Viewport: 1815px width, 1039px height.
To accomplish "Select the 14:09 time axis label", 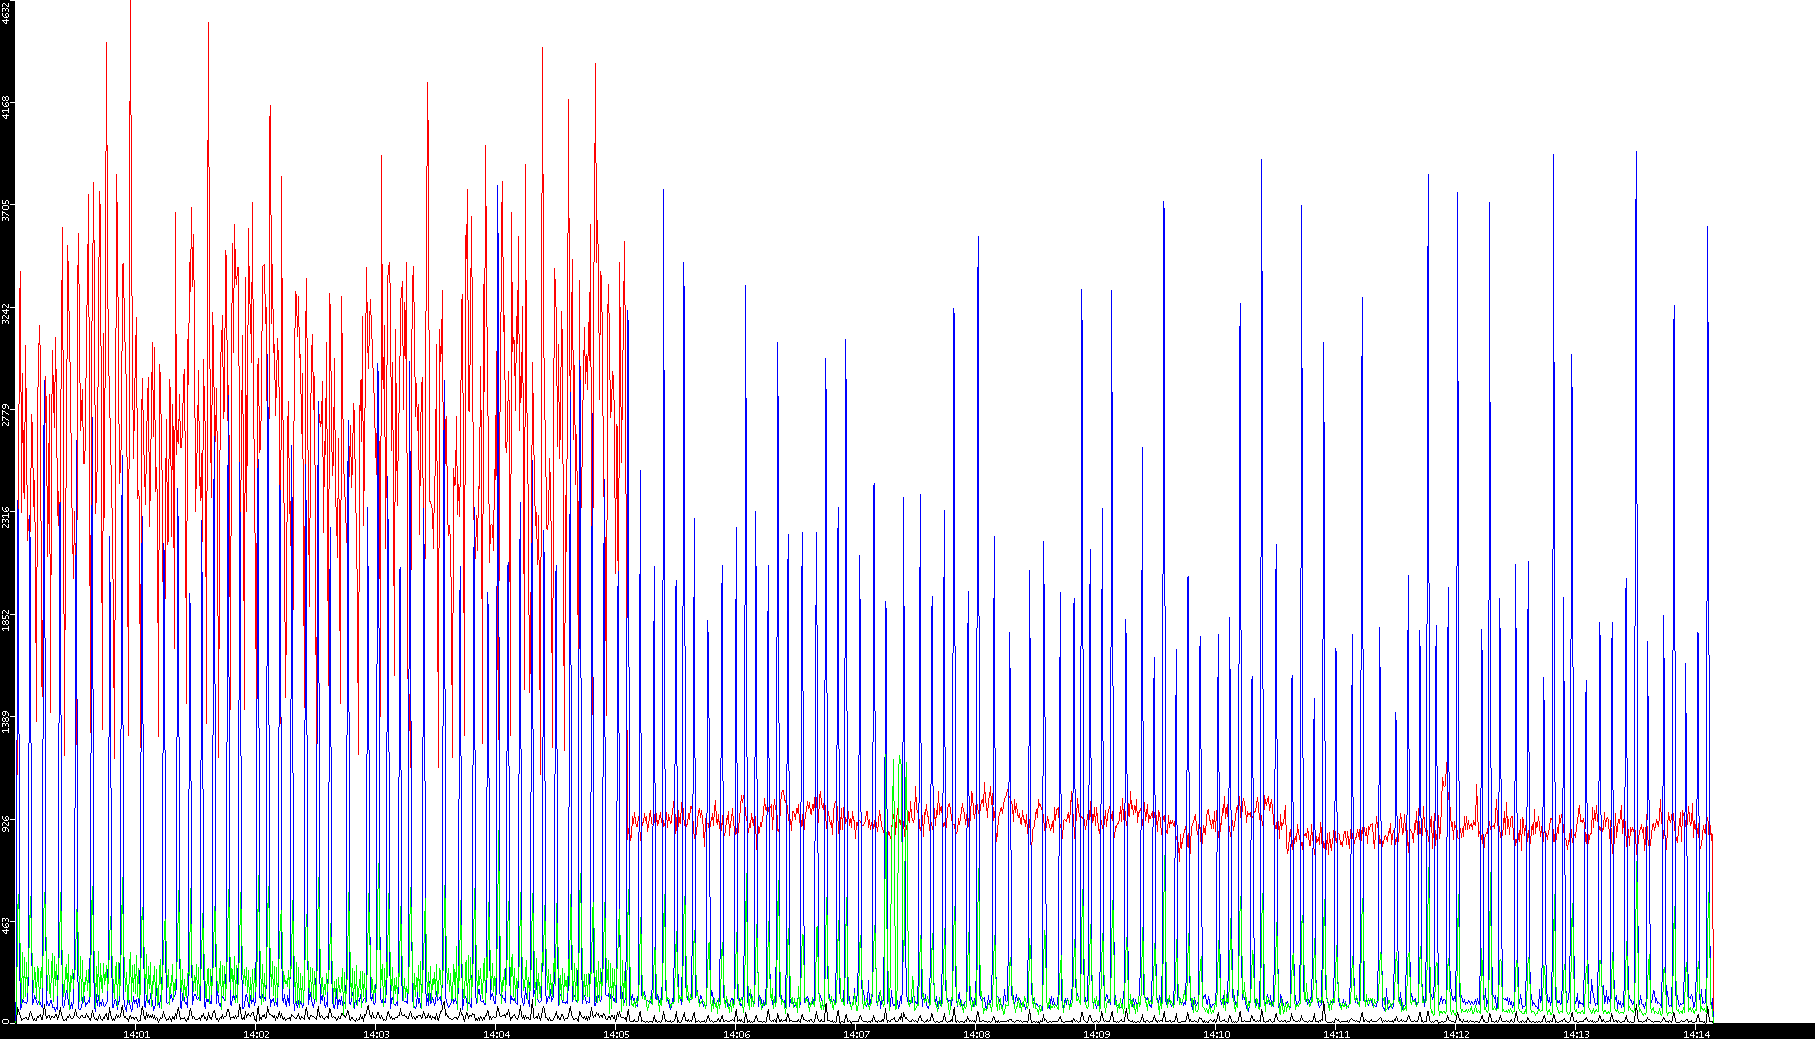I will coord(1096,1034).
